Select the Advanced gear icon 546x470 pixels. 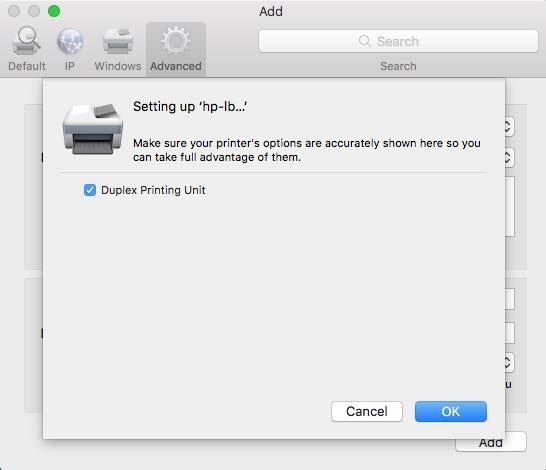click(176, 41)
